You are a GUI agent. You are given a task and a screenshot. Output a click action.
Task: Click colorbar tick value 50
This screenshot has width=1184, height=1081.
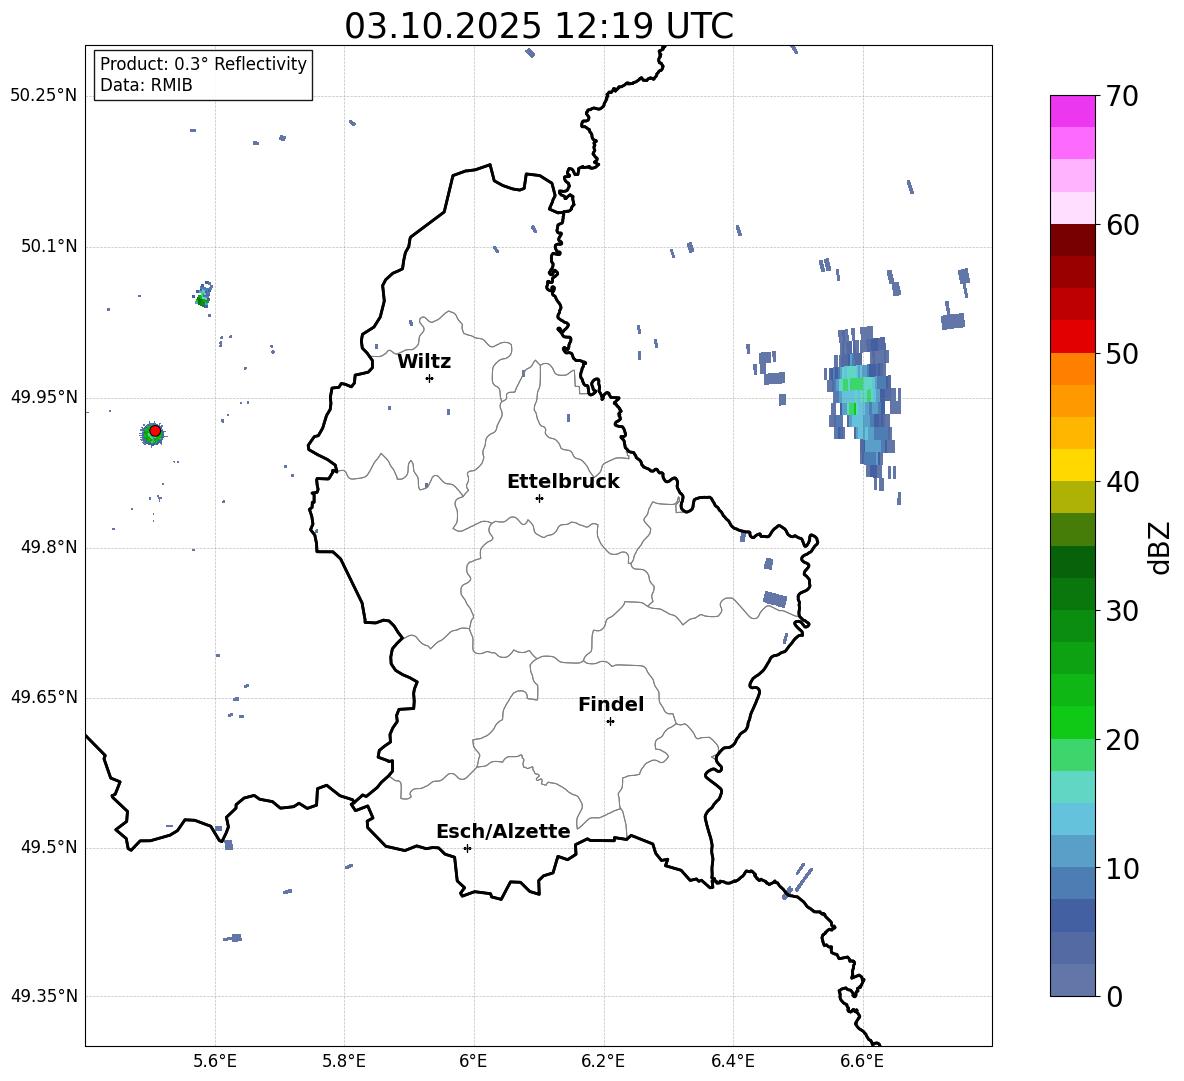pos(1122,353)
